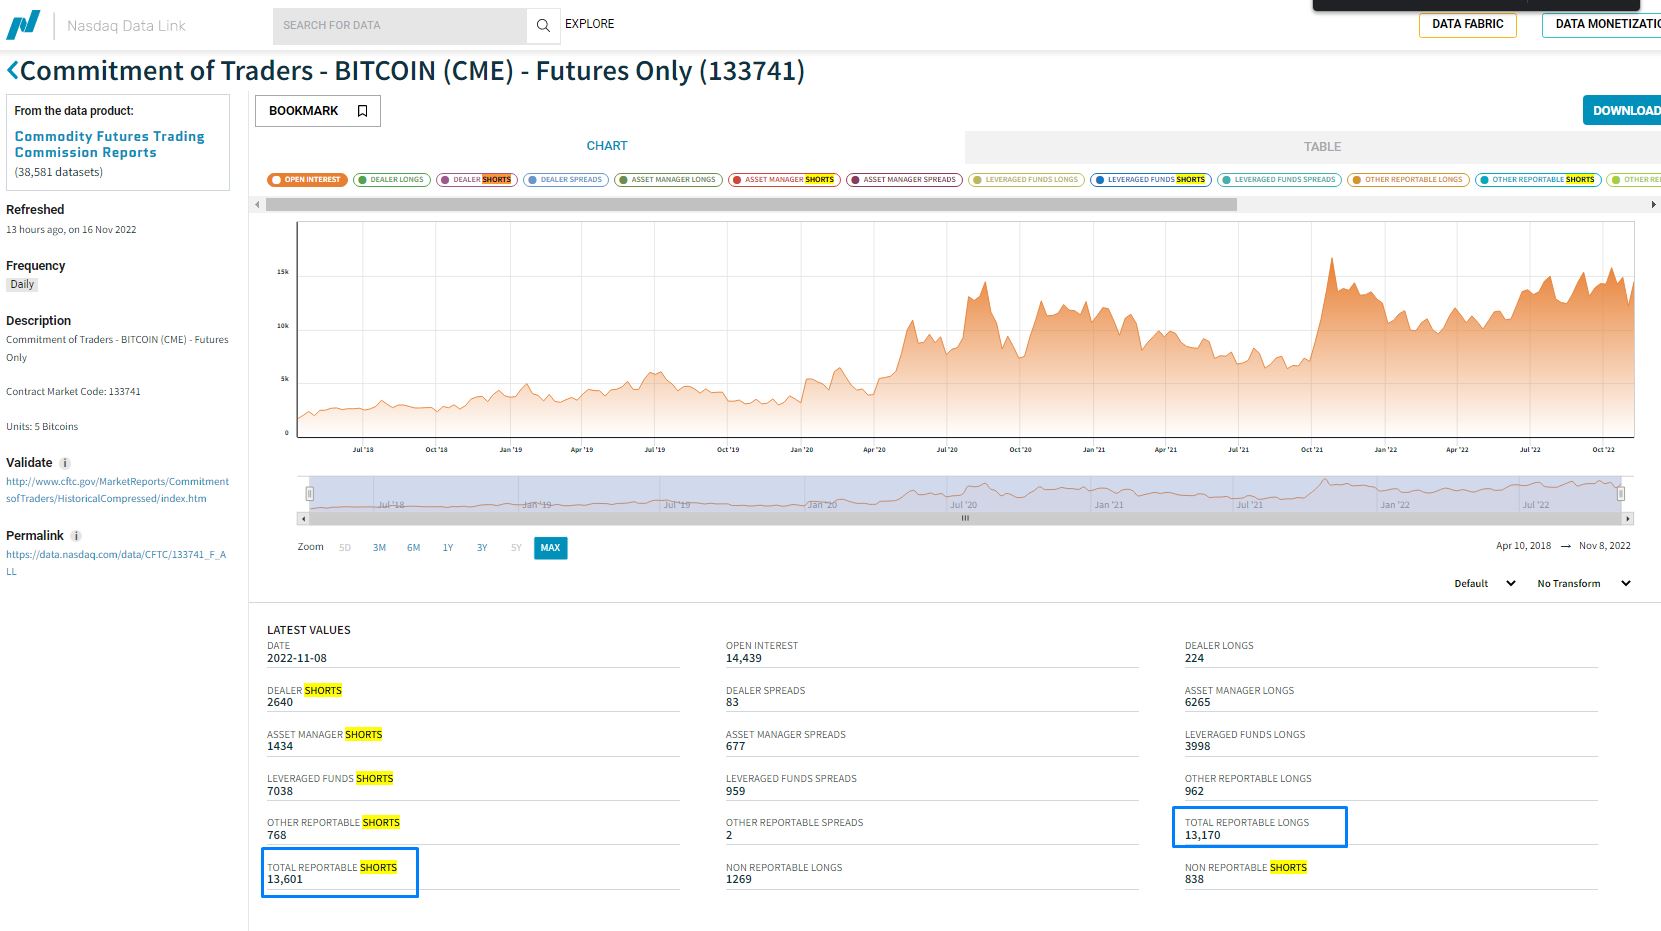Image resolution: width=1661 pixels, height=931 pixels.
Task: Select Non Reportable Shorts value 838
Action: [1195, 880]
